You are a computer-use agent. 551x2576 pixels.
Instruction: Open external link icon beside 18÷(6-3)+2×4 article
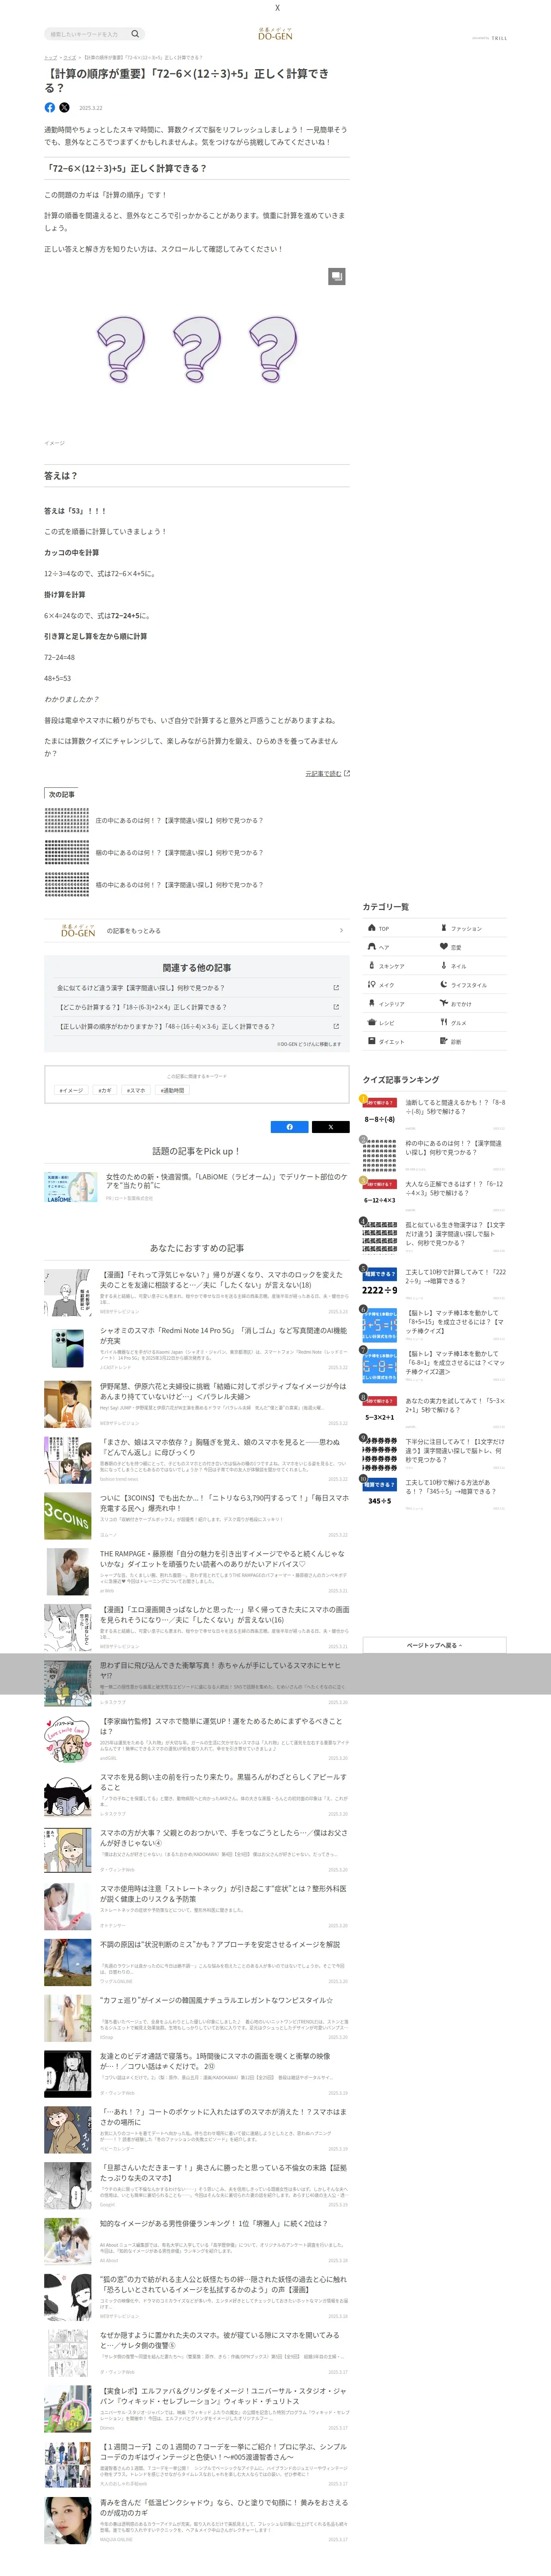click(x=336, y=1007)
